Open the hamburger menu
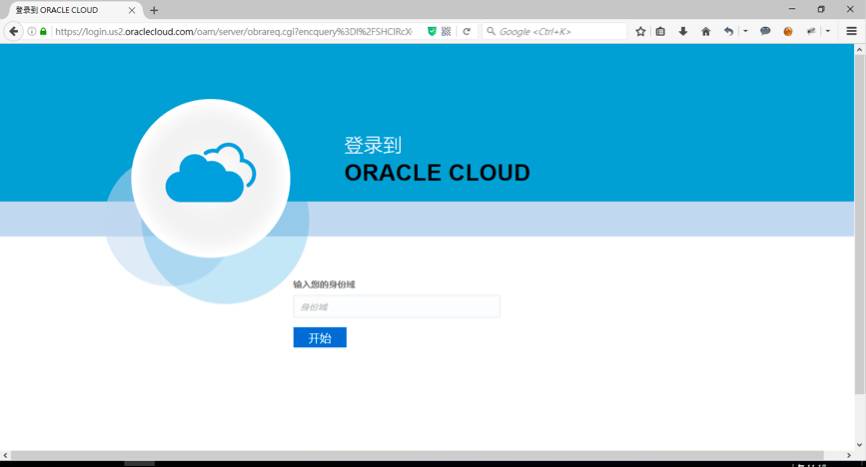Viewport: 866px width, 467px height. [x=851, y=31]
